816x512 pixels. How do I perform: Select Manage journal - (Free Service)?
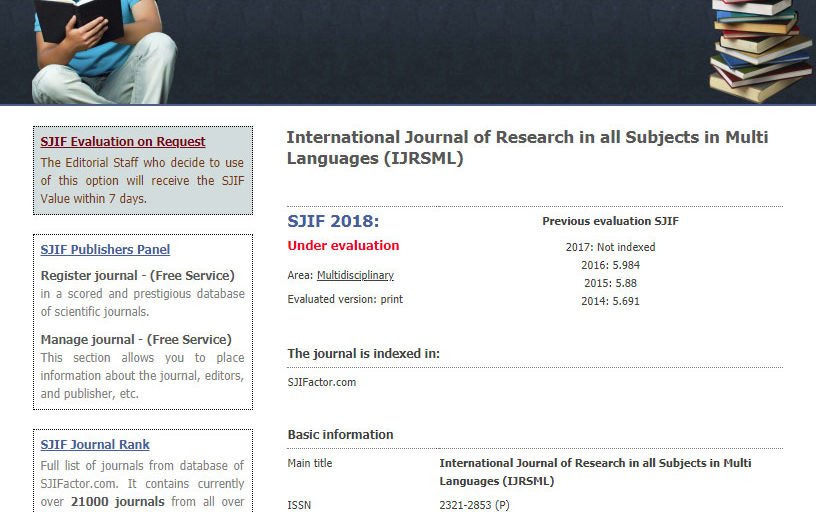coord(136,339)
